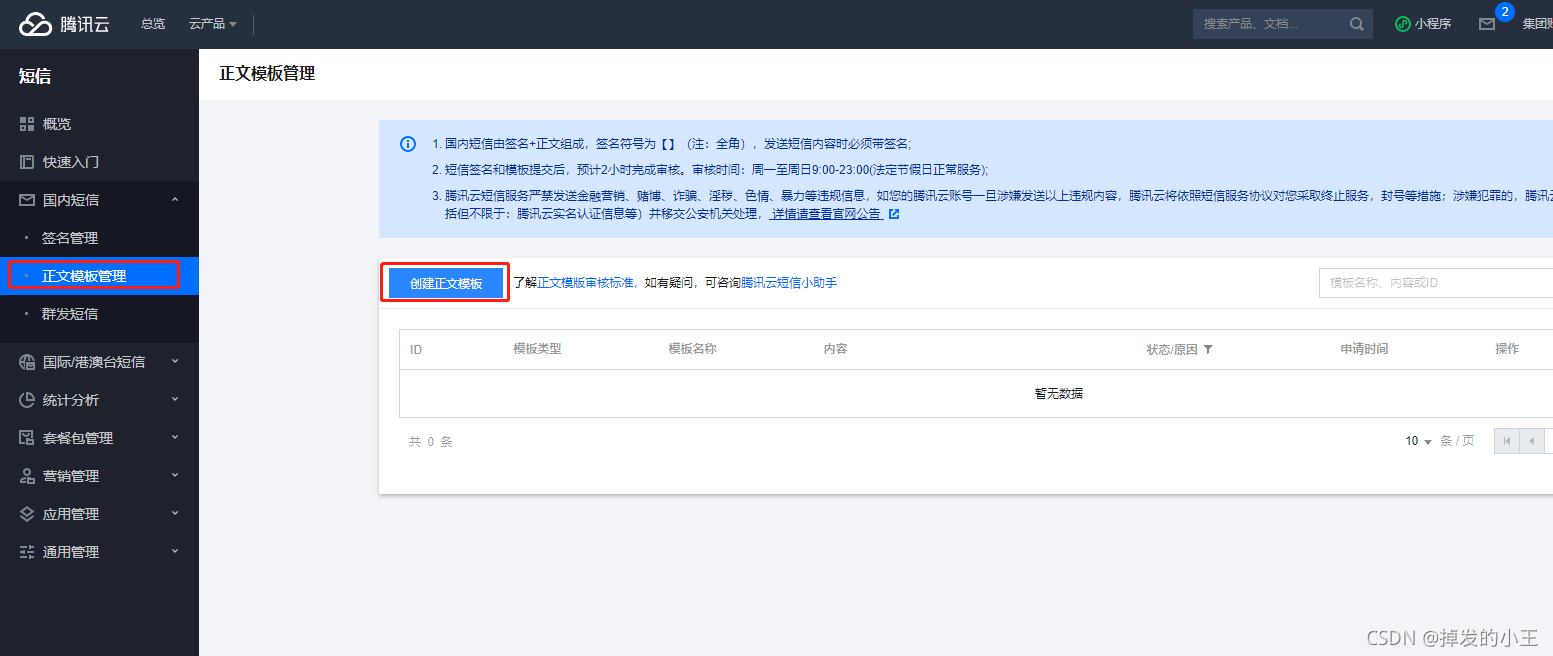Click the 国际/港澳台短信 globe icon
The height and width of the screenshot is (656, 1553).
27,362
